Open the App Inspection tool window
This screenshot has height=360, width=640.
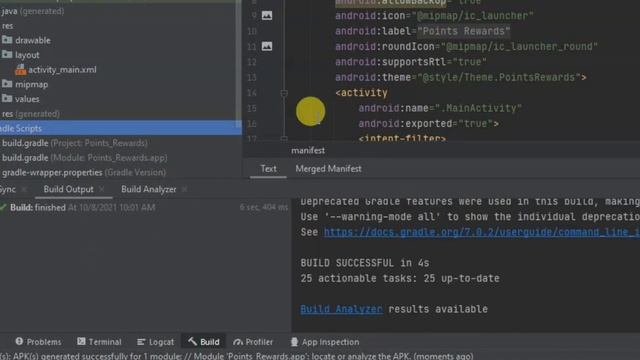pyautogui.click(x=324, y=342)
